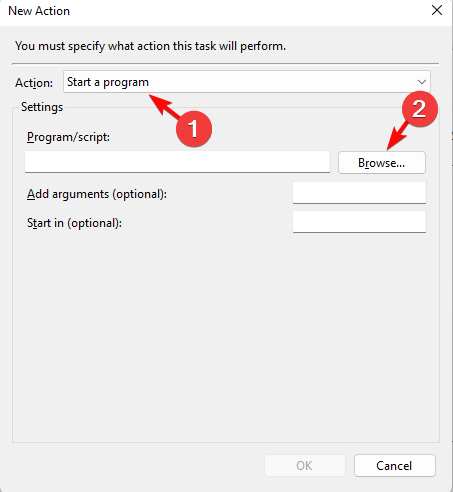Click the chevron arrow of the Action dropdown

(x=422, y=82)
